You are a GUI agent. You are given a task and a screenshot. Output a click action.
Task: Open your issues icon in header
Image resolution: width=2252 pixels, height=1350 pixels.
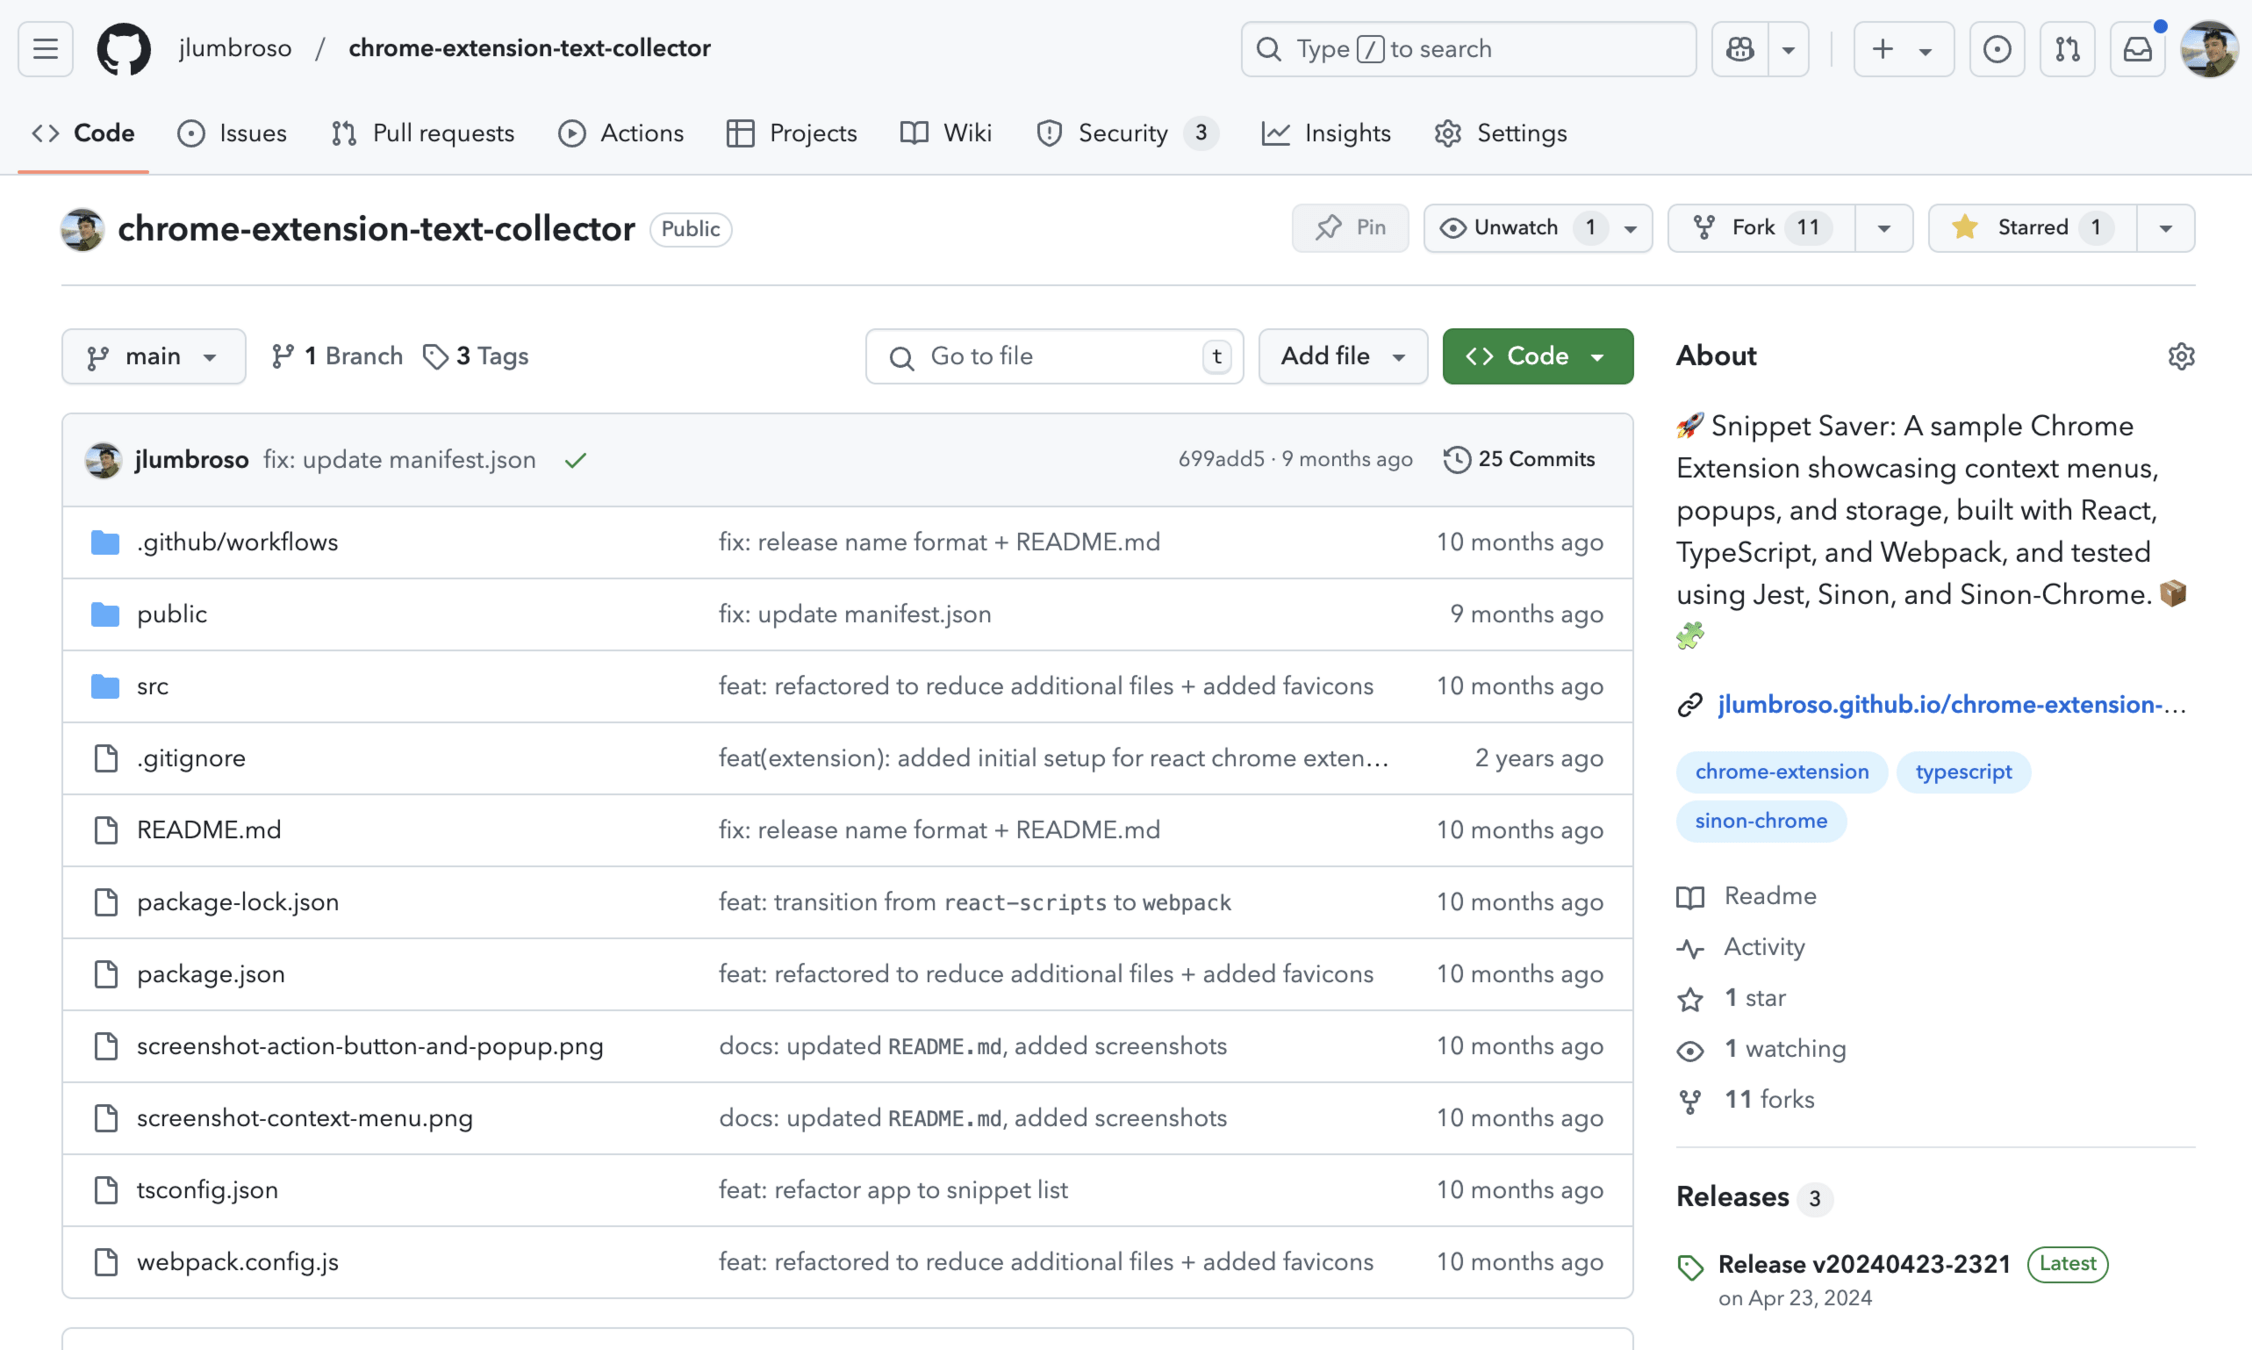[x=1997, y=49]
